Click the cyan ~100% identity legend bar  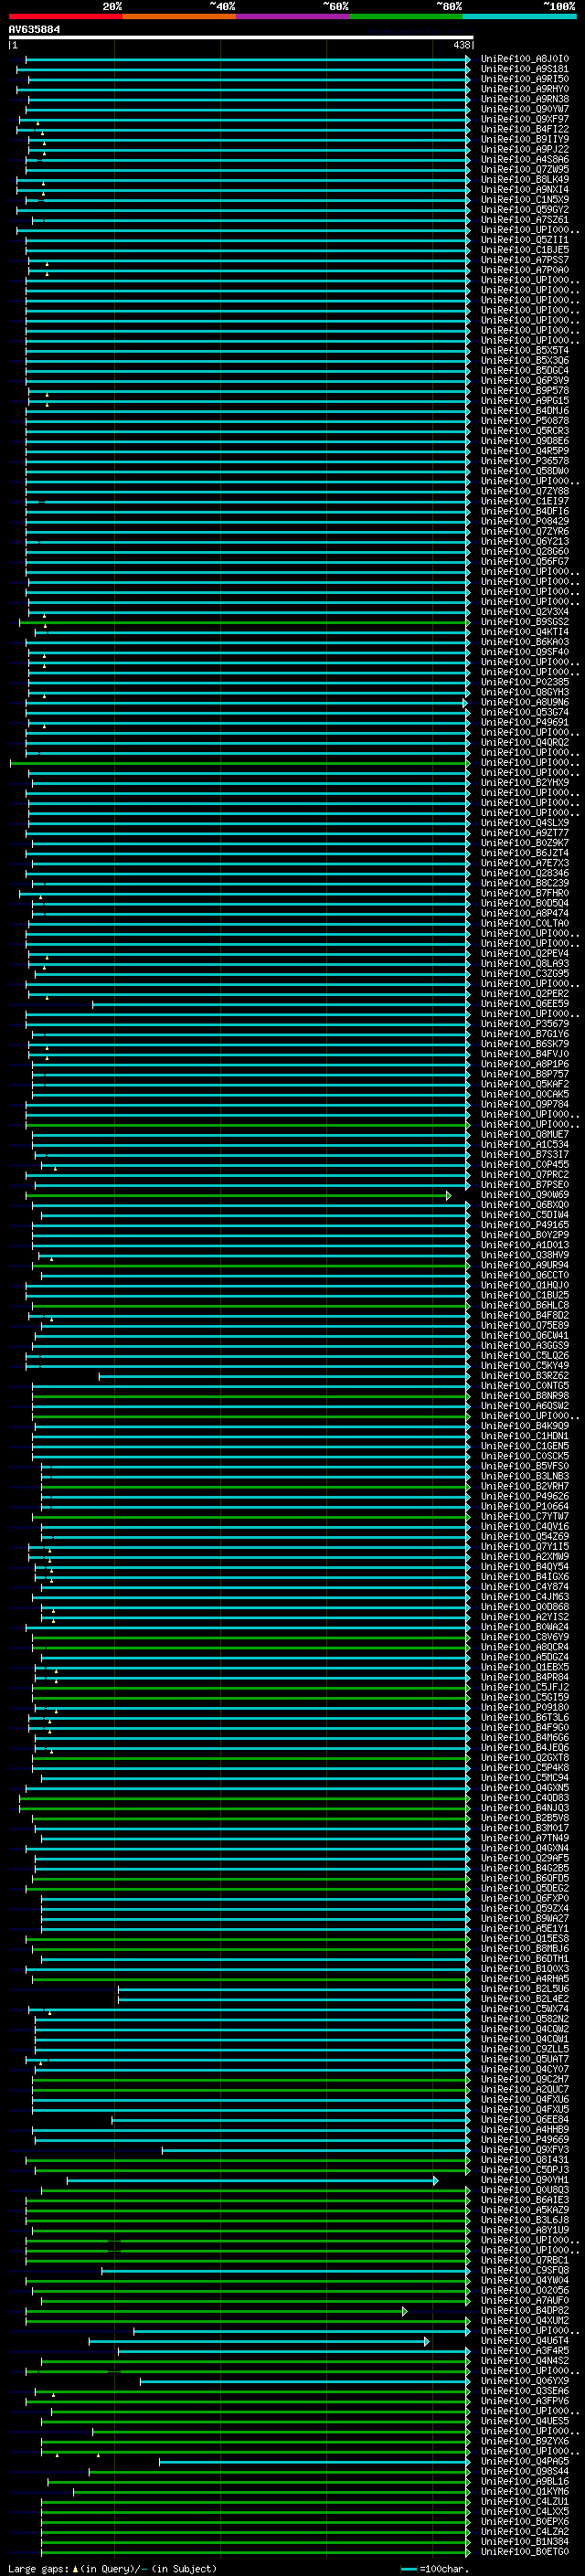pyautogui.click(x=519, y=16)
